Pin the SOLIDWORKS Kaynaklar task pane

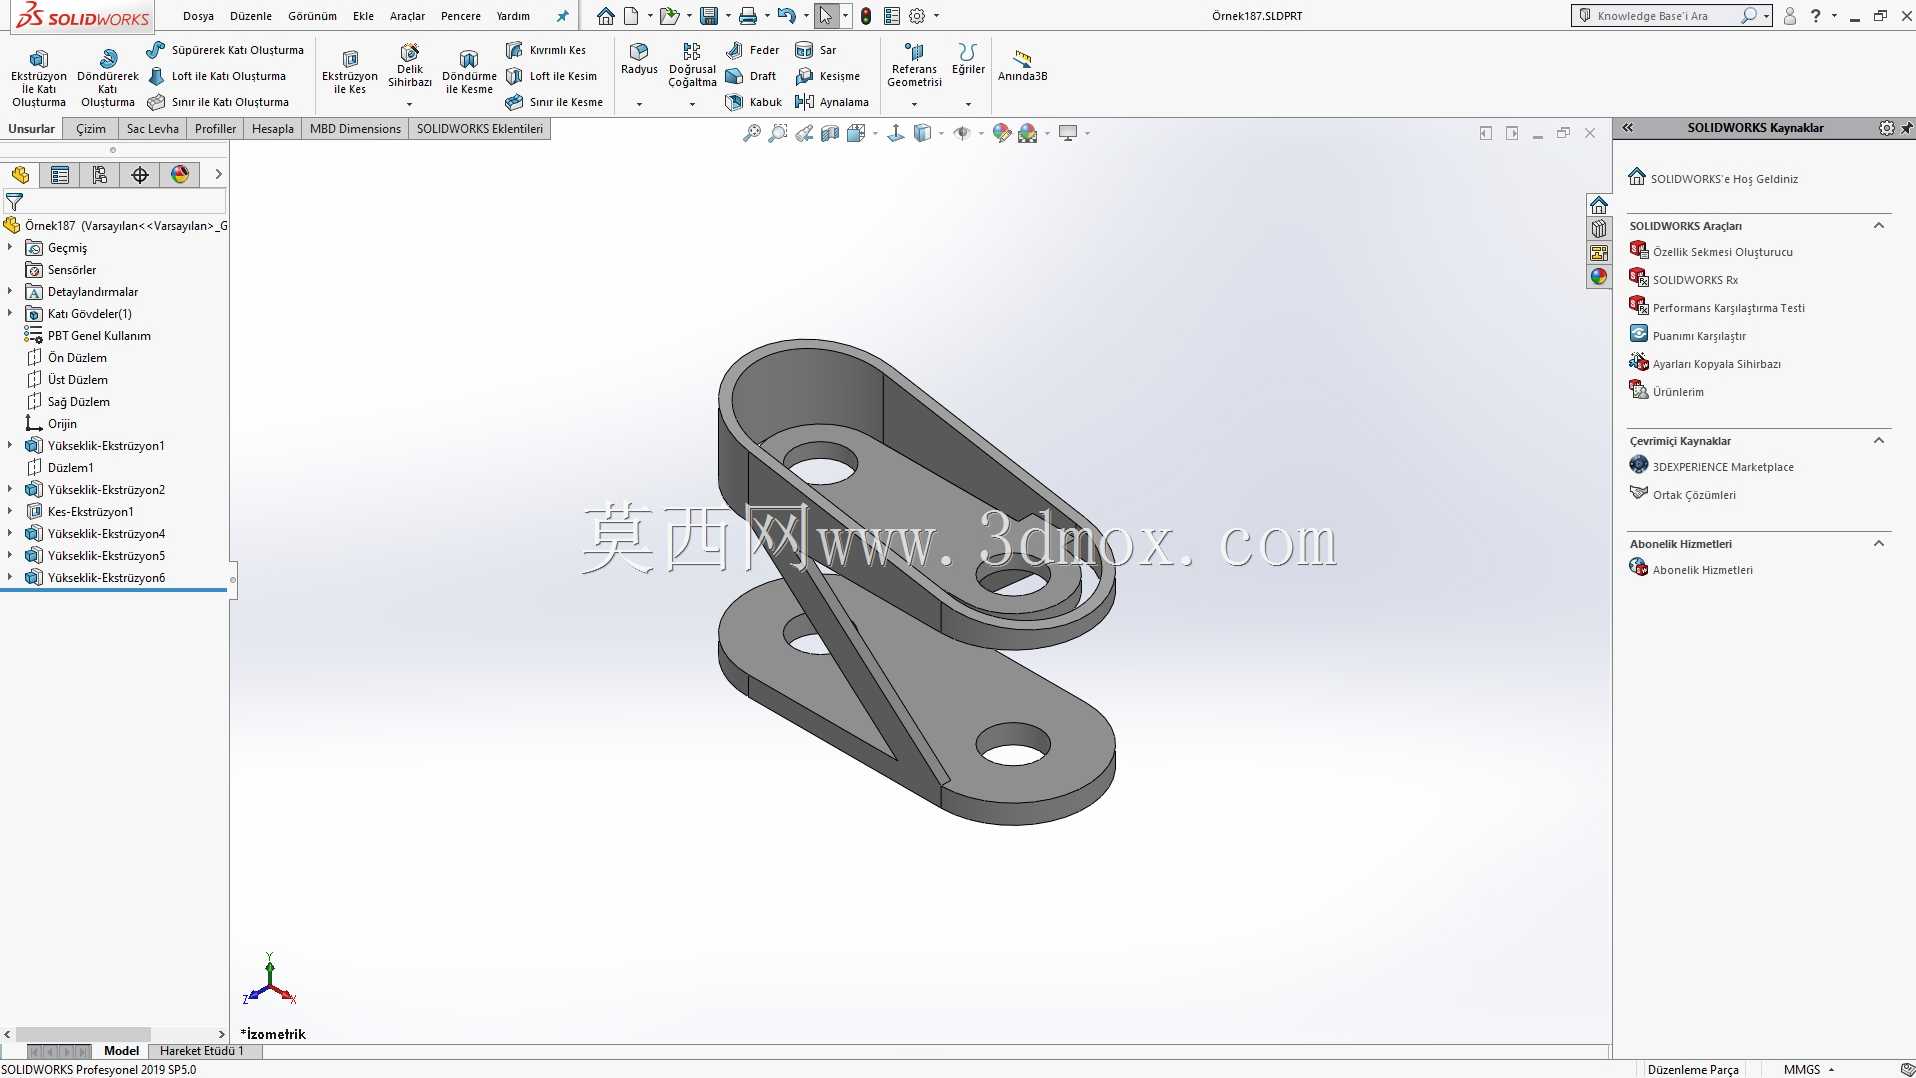tap(1906, 128)
